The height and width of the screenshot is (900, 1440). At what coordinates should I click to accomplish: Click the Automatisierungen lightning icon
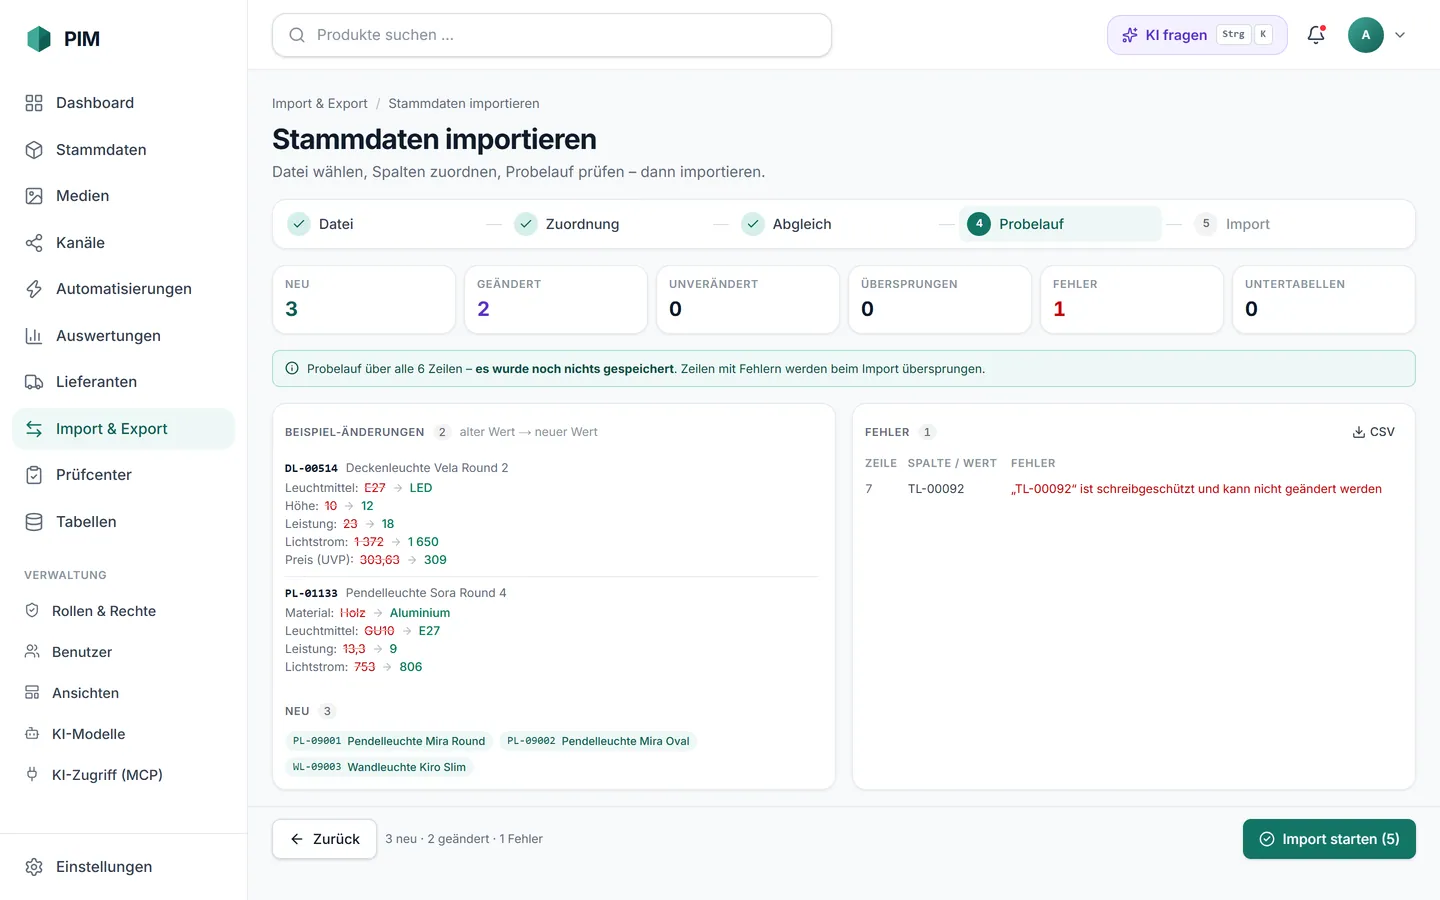pos(34,289)
